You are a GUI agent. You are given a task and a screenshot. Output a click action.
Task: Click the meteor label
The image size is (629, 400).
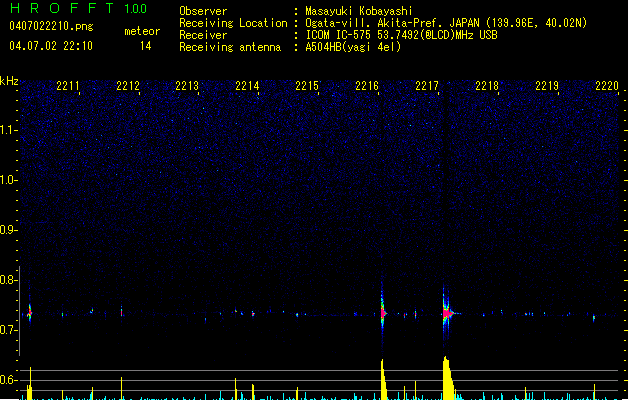click(x=142, y=31)
